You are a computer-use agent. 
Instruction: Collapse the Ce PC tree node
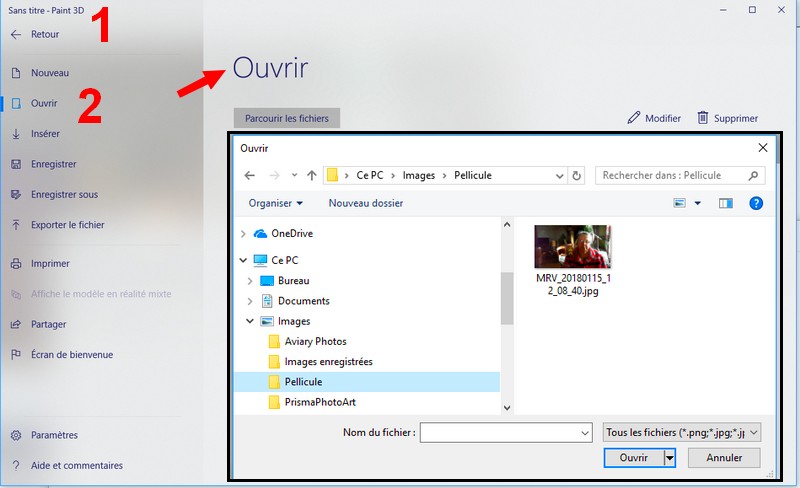coord(243,260)
